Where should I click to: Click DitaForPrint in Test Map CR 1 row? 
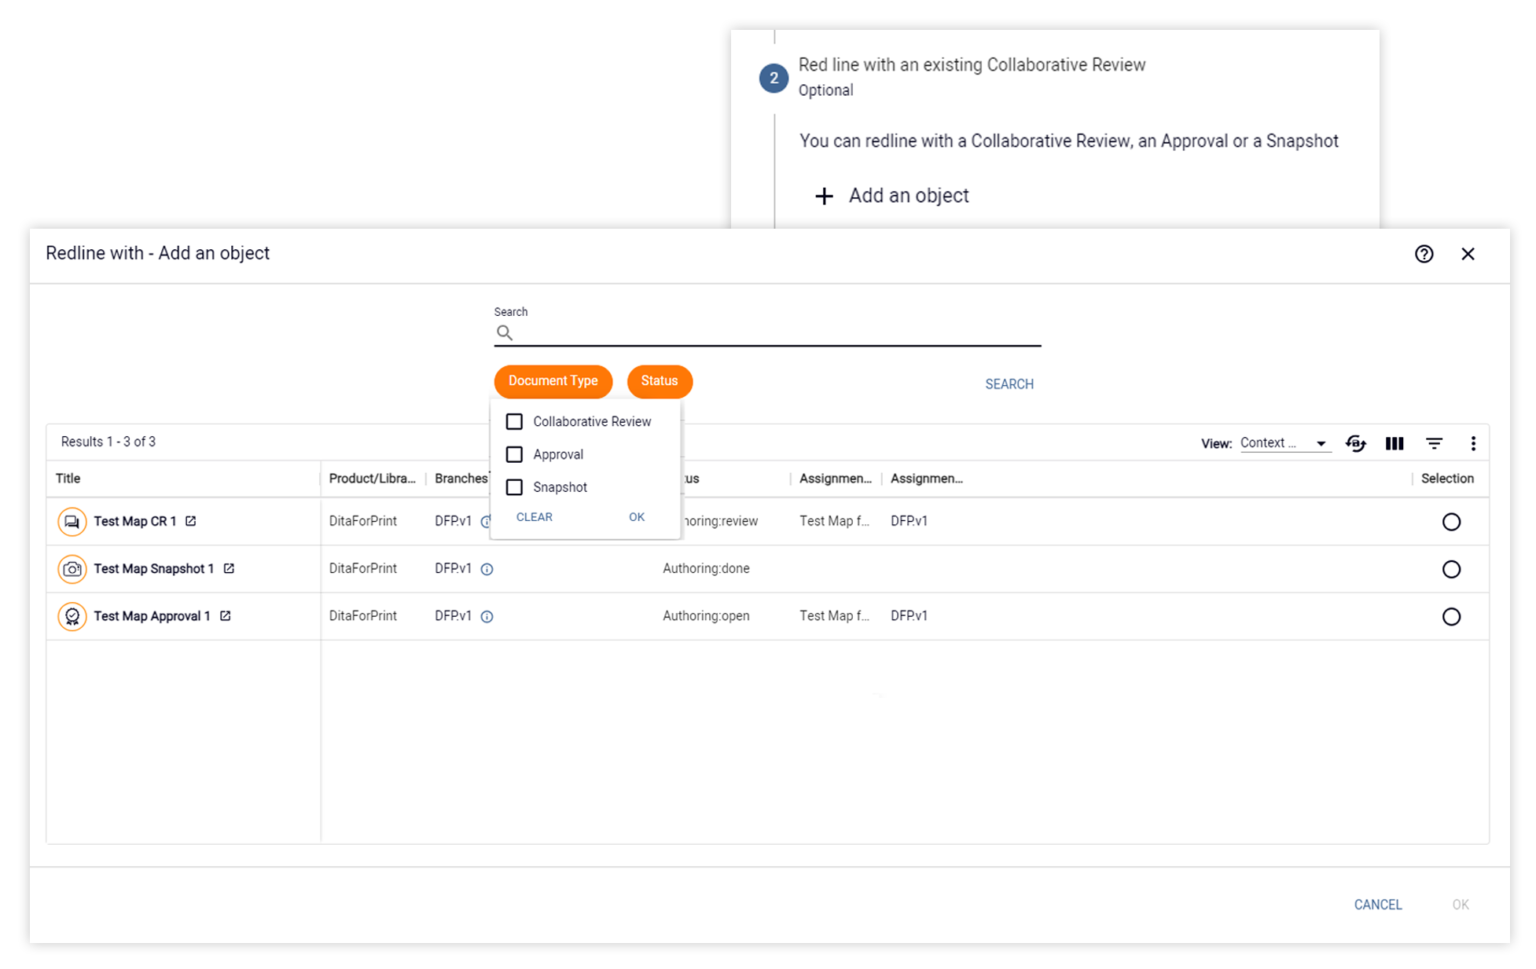[x=363, y=521]
